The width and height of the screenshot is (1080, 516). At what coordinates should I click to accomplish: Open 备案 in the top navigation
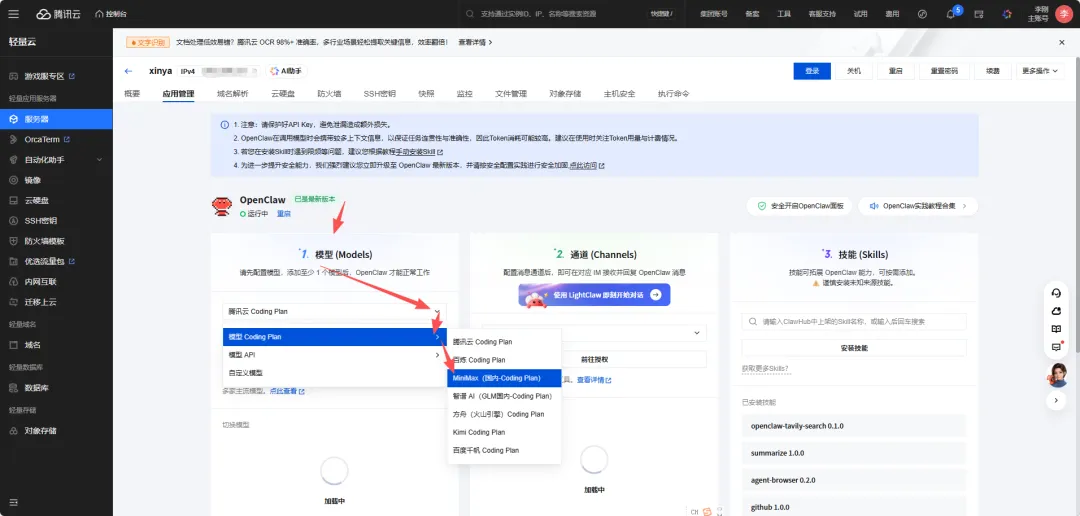pyautogui.click(x=752, y=14)
